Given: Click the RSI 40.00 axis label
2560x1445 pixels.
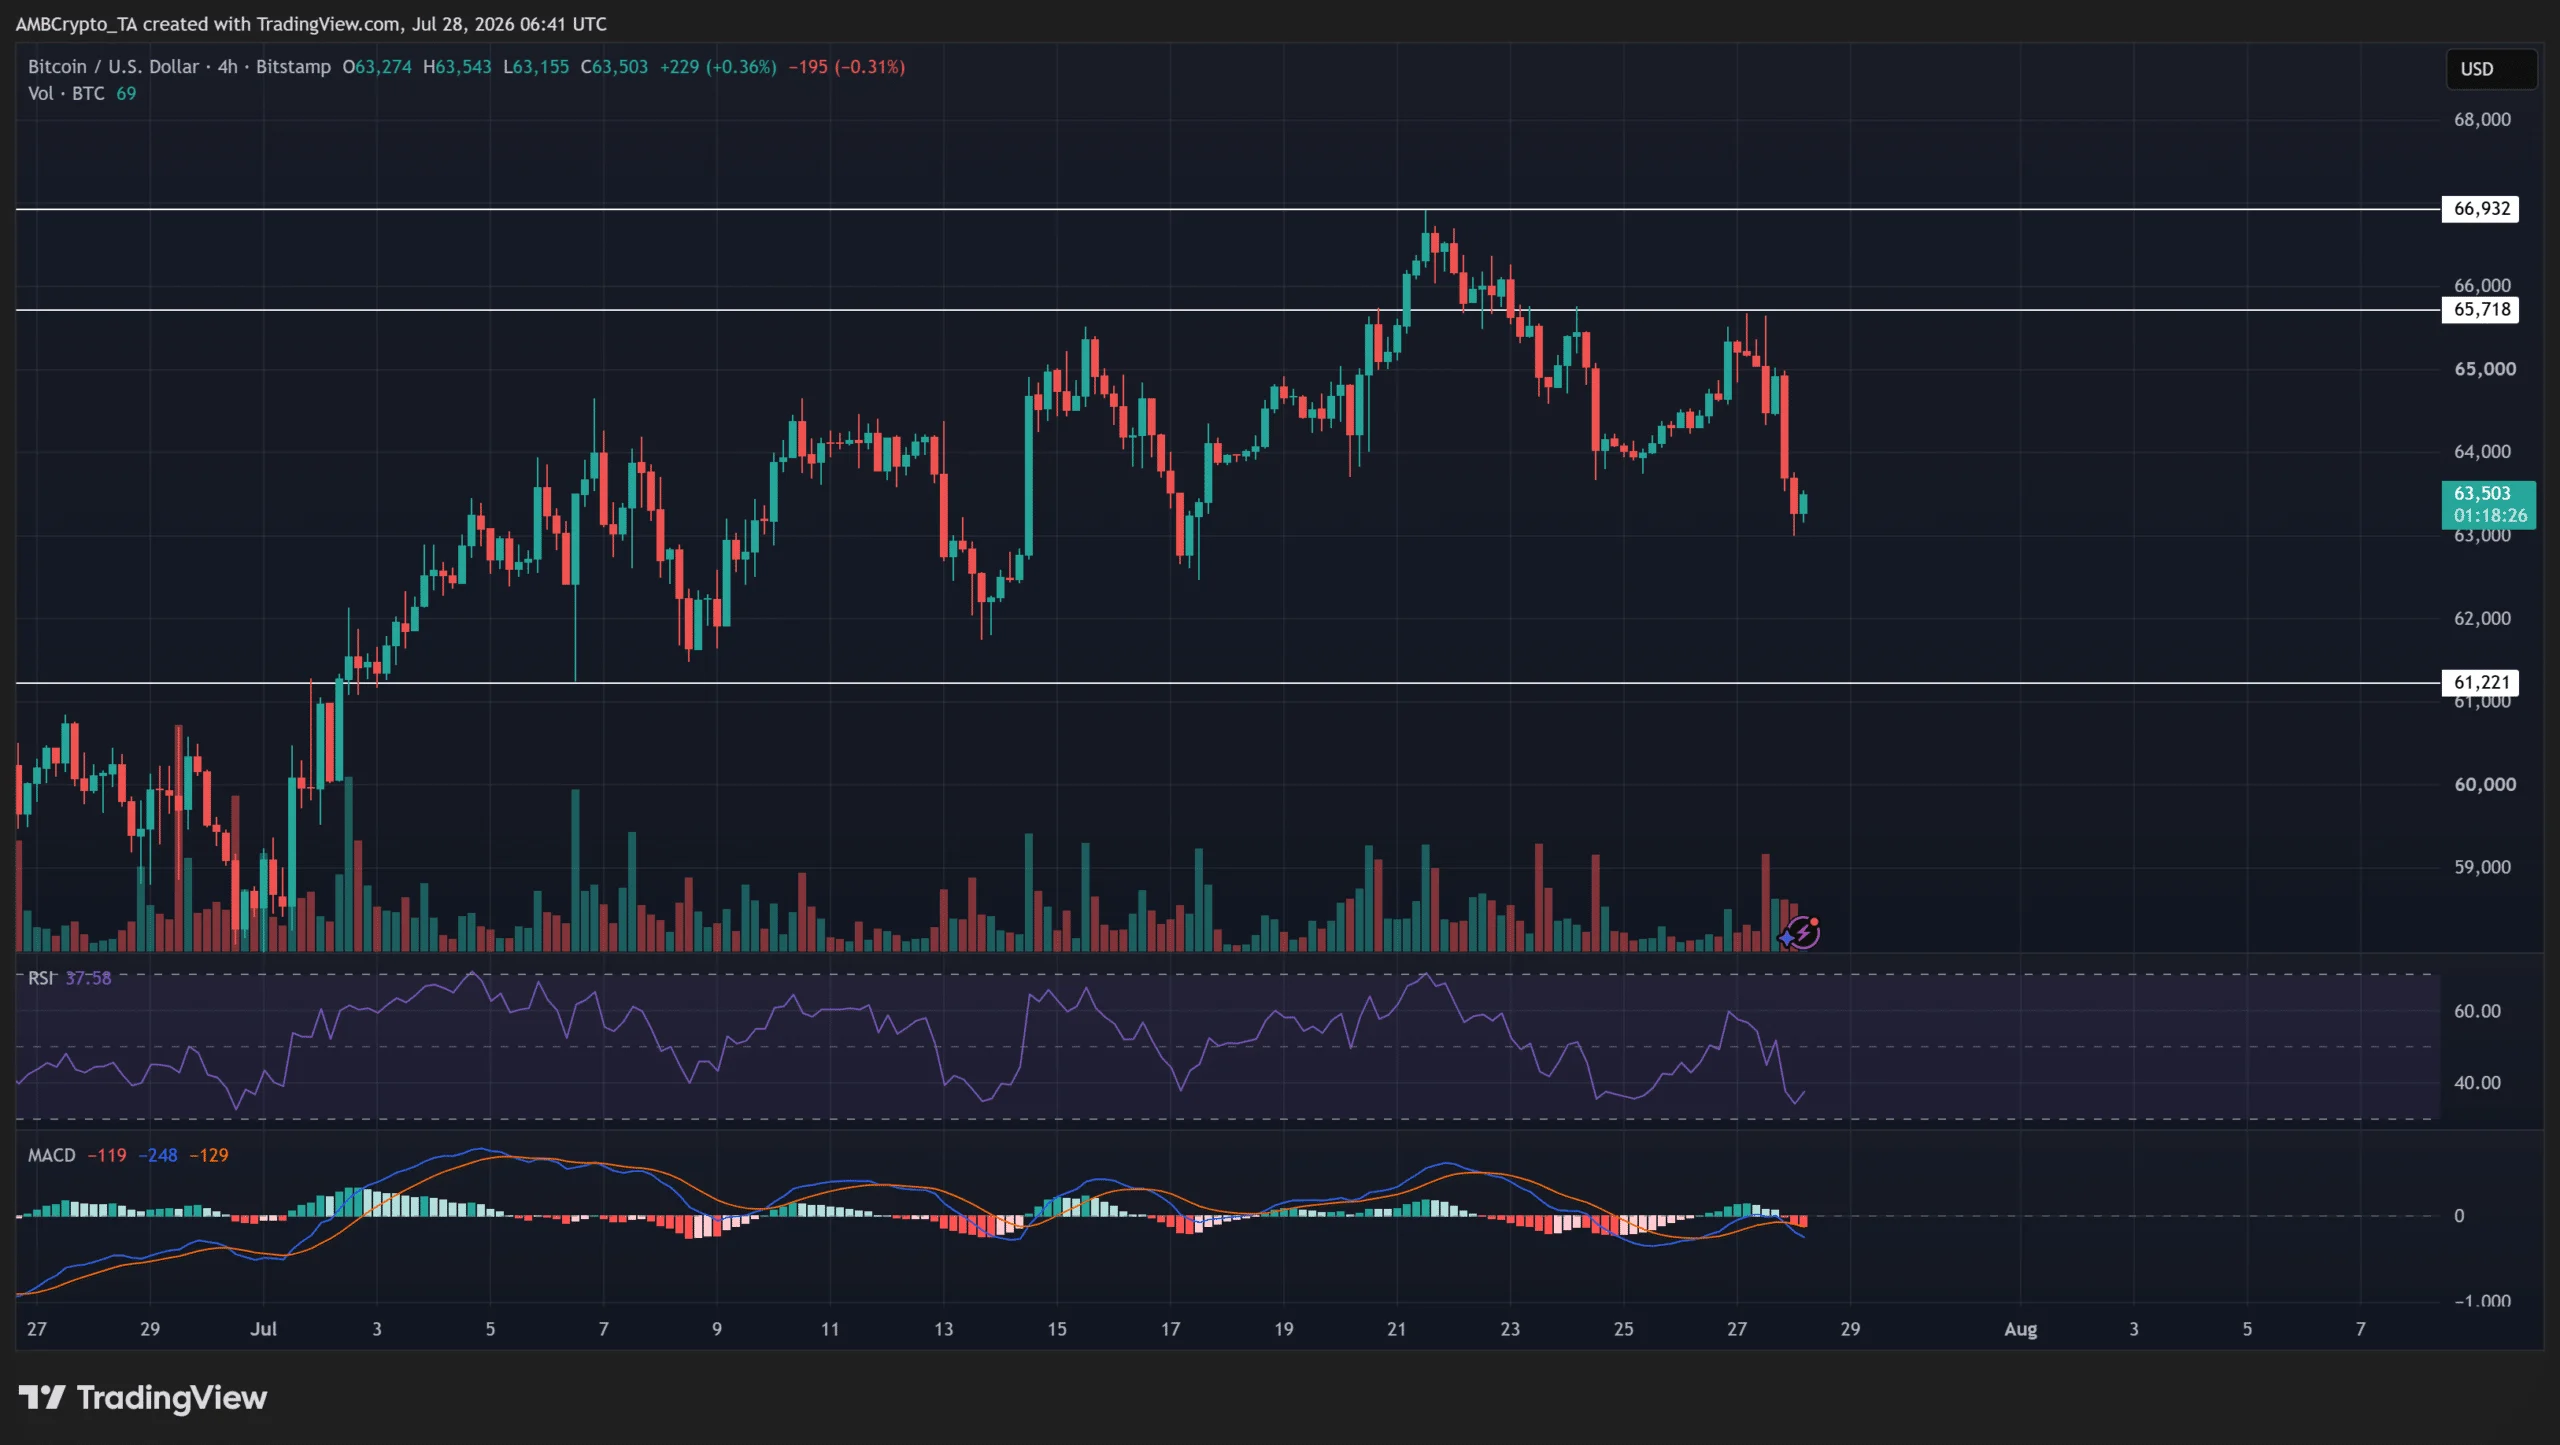Looking at the screenshot, I should point(2477,1083).
